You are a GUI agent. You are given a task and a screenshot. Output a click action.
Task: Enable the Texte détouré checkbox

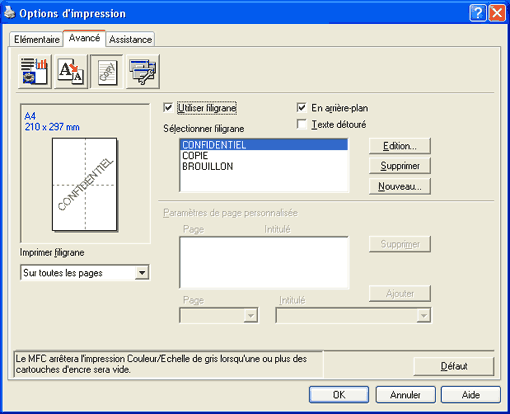[301, 124]
